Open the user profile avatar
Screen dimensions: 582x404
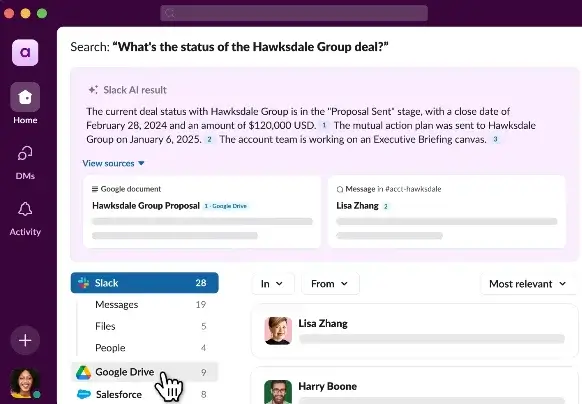[x=24, y=384]
